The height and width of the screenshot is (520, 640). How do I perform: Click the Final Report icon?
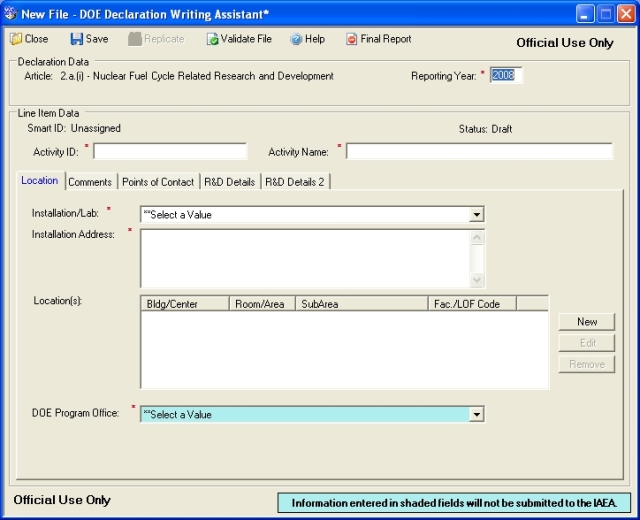[x=351, y=39]
